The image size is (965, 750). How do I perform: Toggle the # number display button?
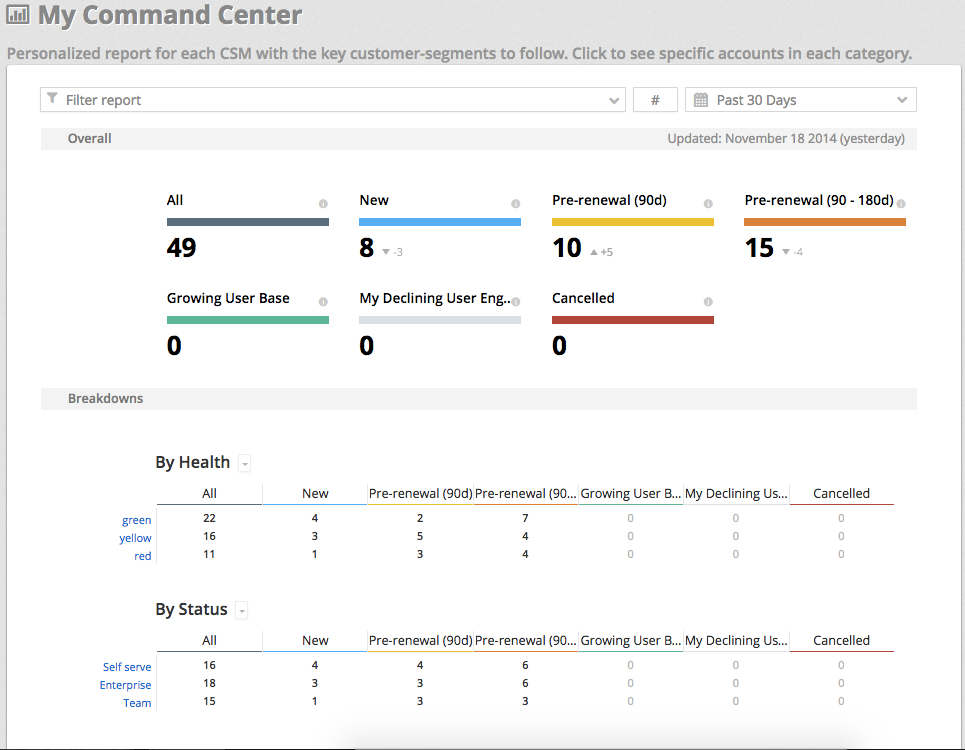click(x=655, y=100)
